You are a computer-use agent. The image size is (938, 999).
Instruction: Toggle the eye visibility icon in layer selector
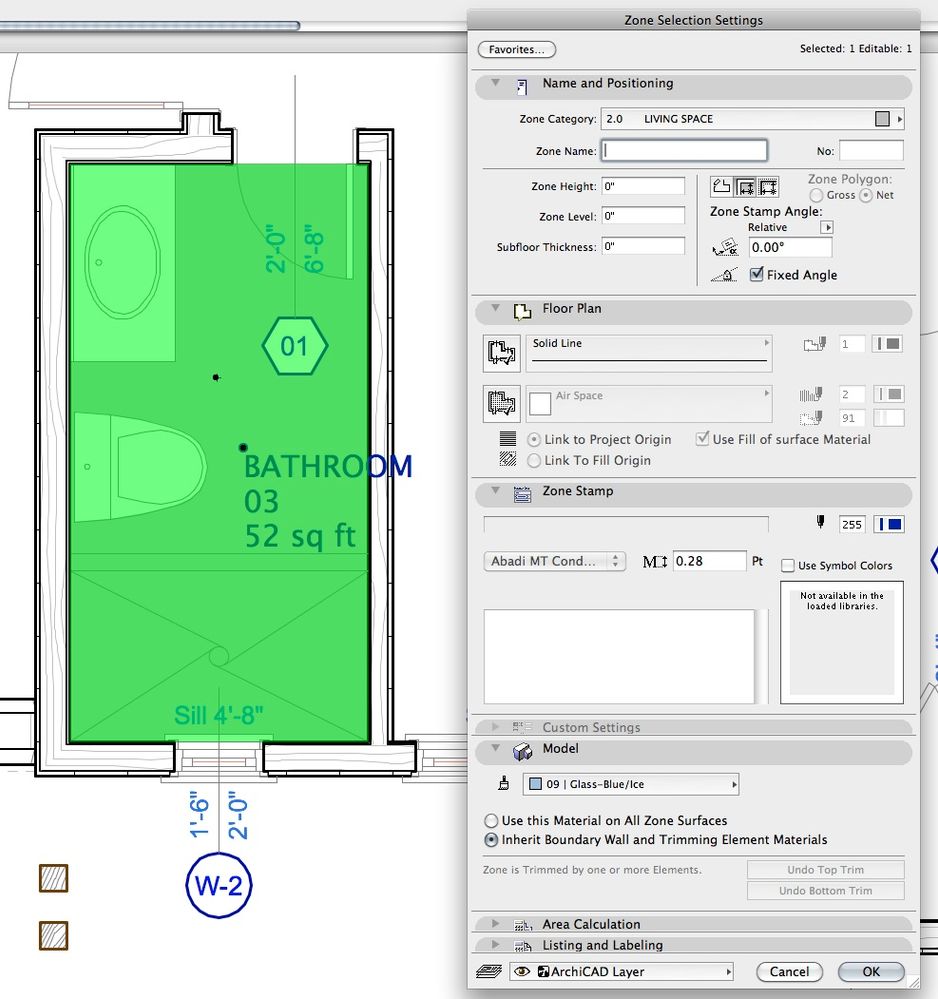523,972
